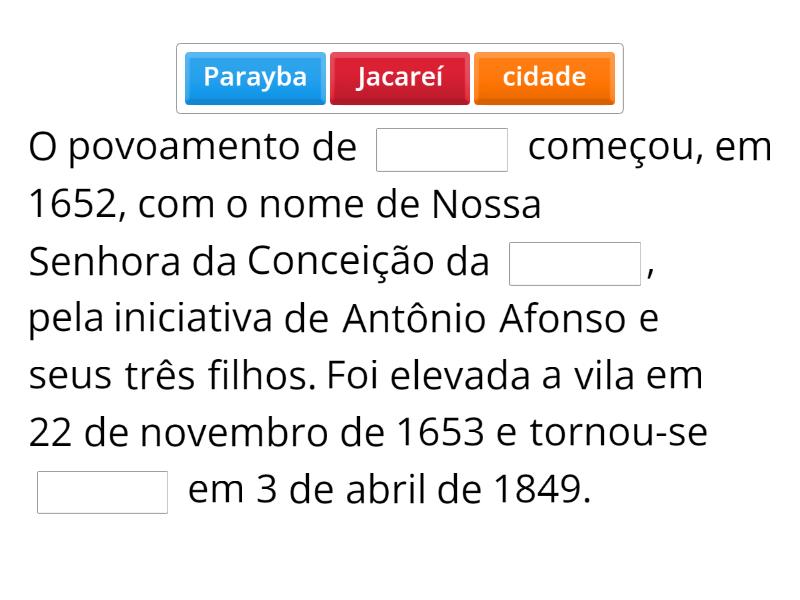800x600 pixels.
Task: Click the word 'tornou-se'
Action: pyautogui.click(x=618, y=433)
